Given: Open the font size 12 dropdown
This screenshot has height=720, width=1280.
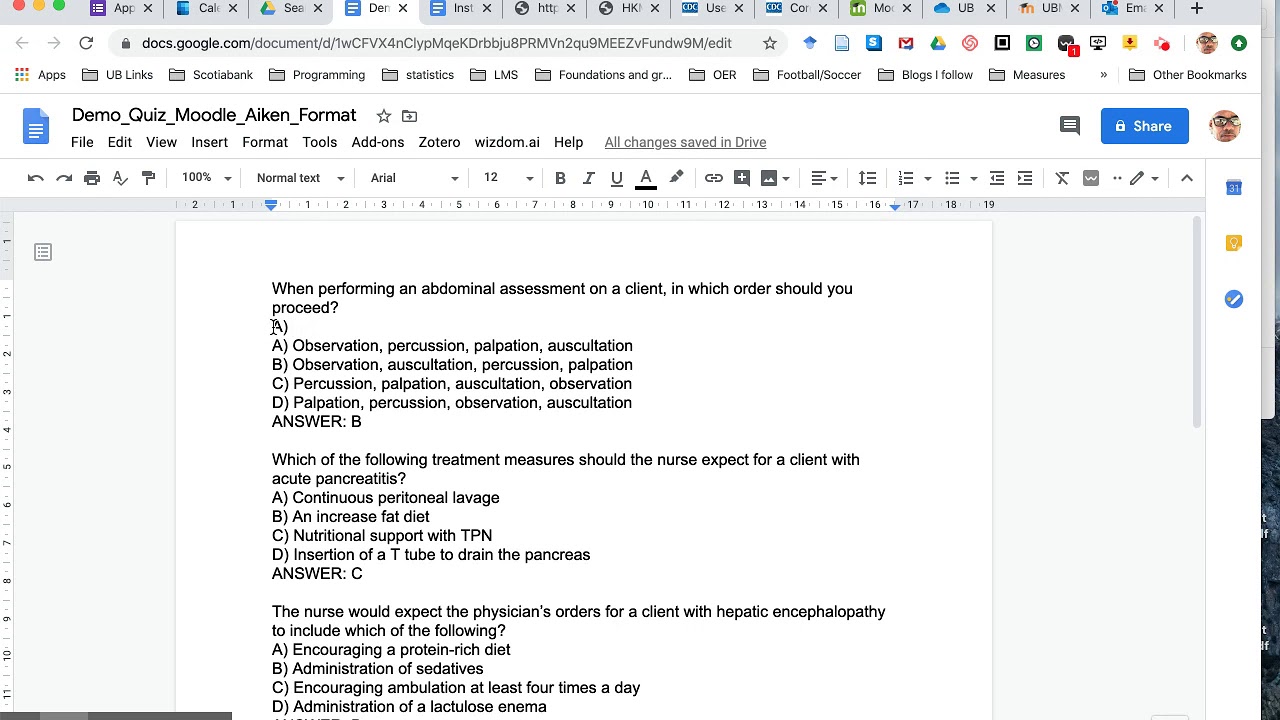Looking at the screenshot, I should pos(508,178).
